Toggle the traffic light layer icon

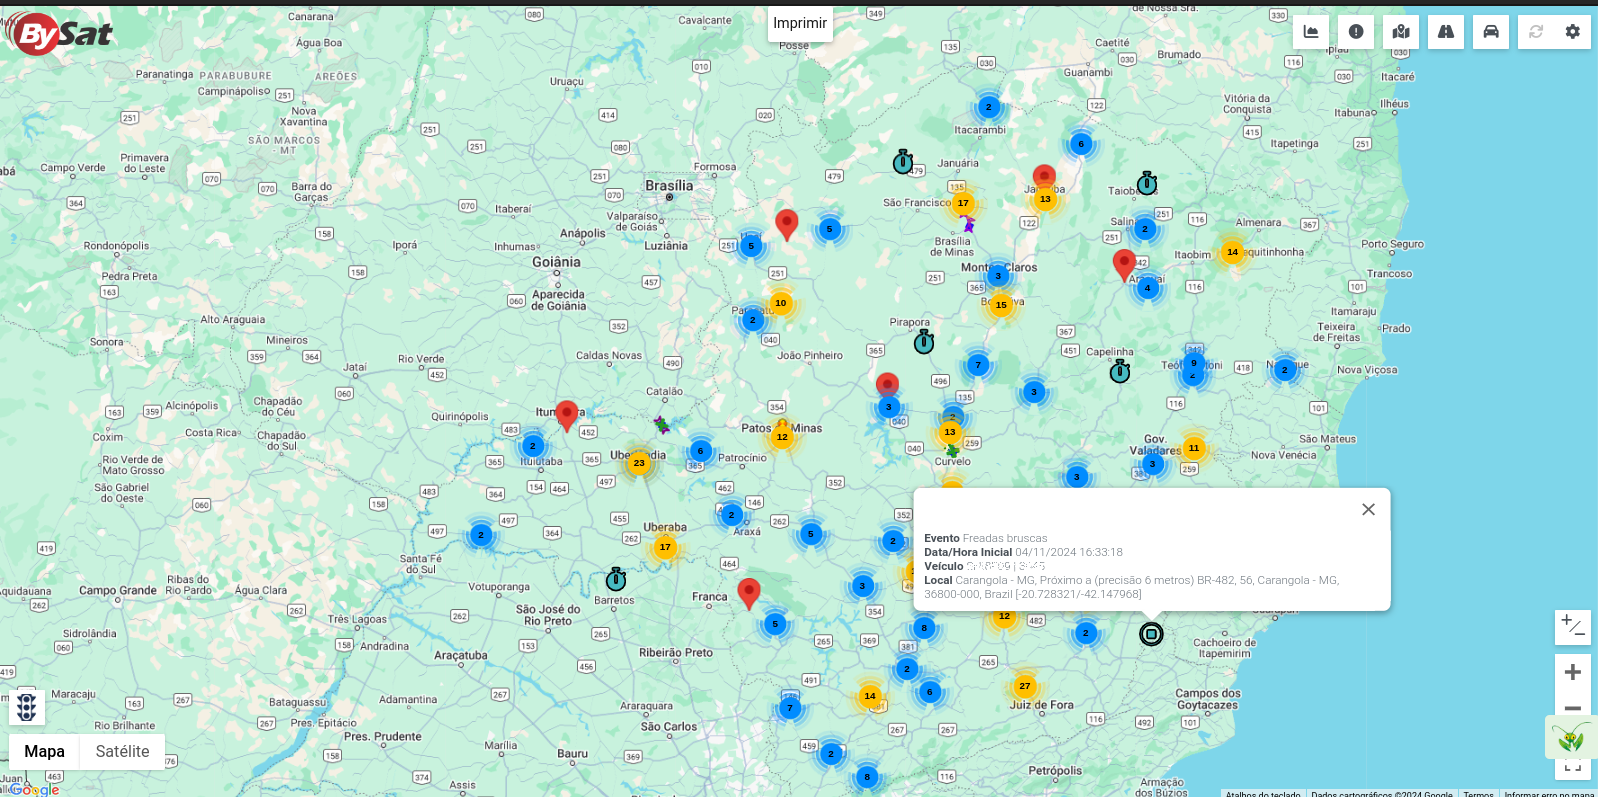pyautogui.click(x=27, y=707)
